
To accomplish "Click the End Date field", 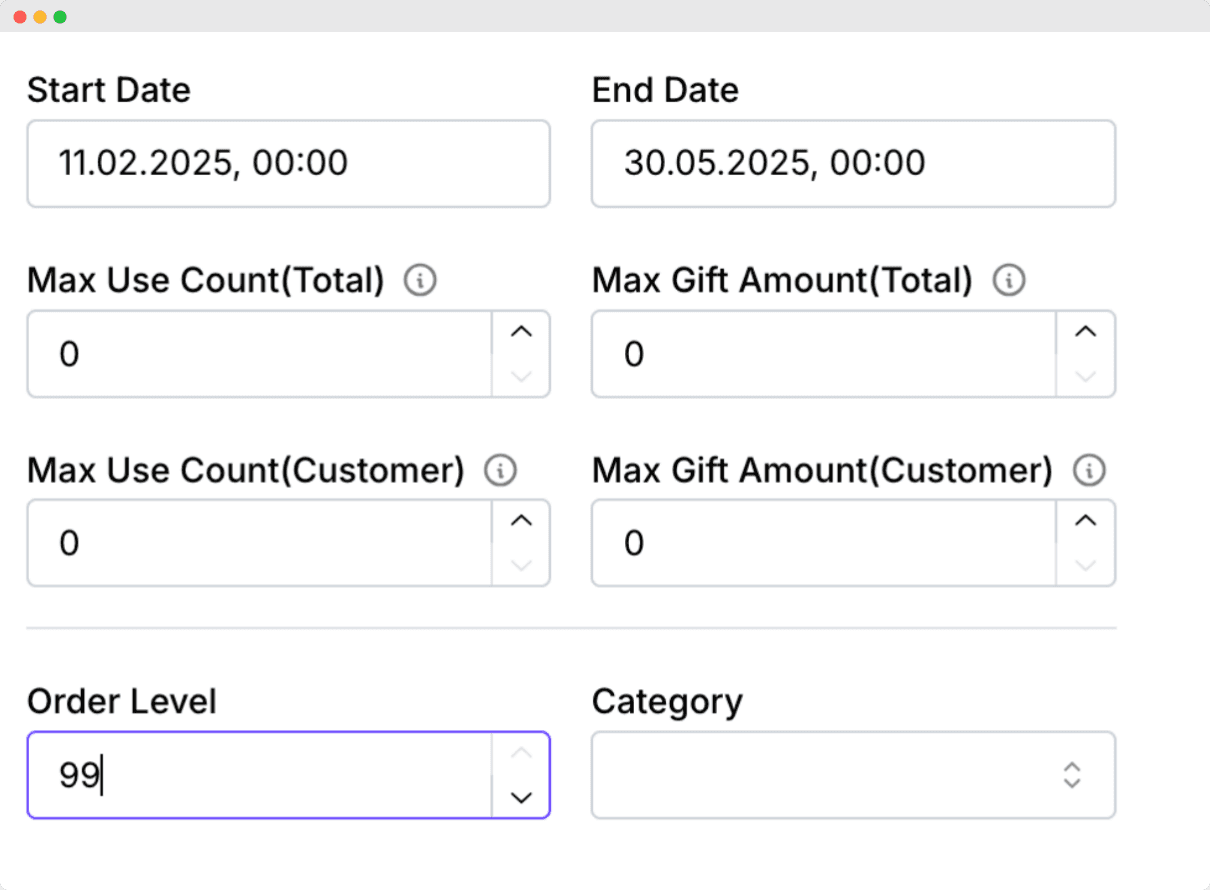I will [x=853, y=164].
